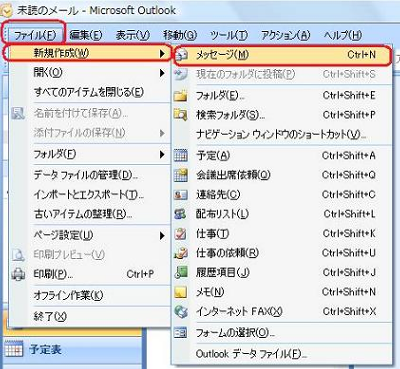Choose すべてのアイテムを閉じる(E)
The height and width of the screenshot is (369, 400).
[x=89, y=92]
